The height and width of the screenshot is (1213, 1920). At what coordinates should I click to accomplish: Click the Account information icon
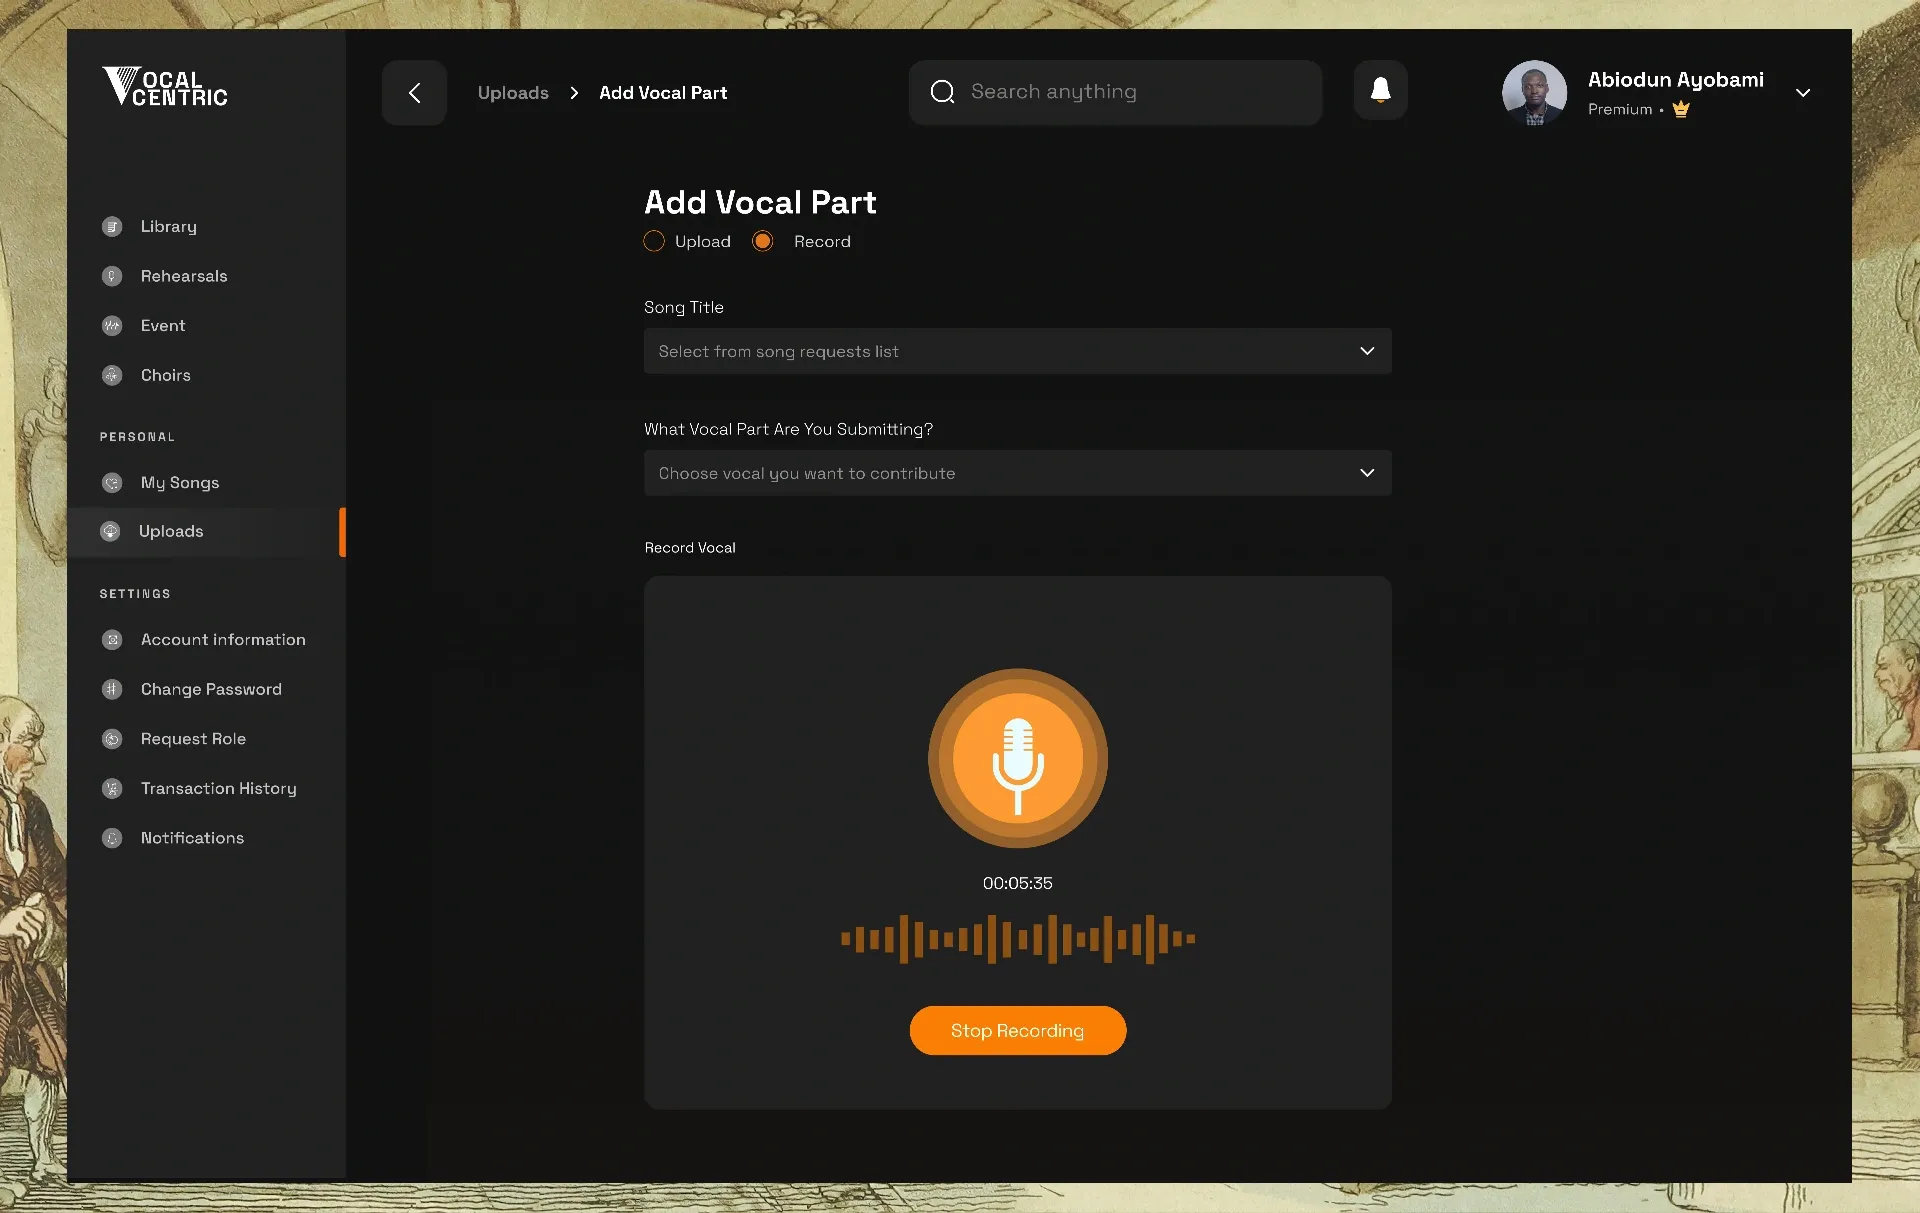click(112, 640)
